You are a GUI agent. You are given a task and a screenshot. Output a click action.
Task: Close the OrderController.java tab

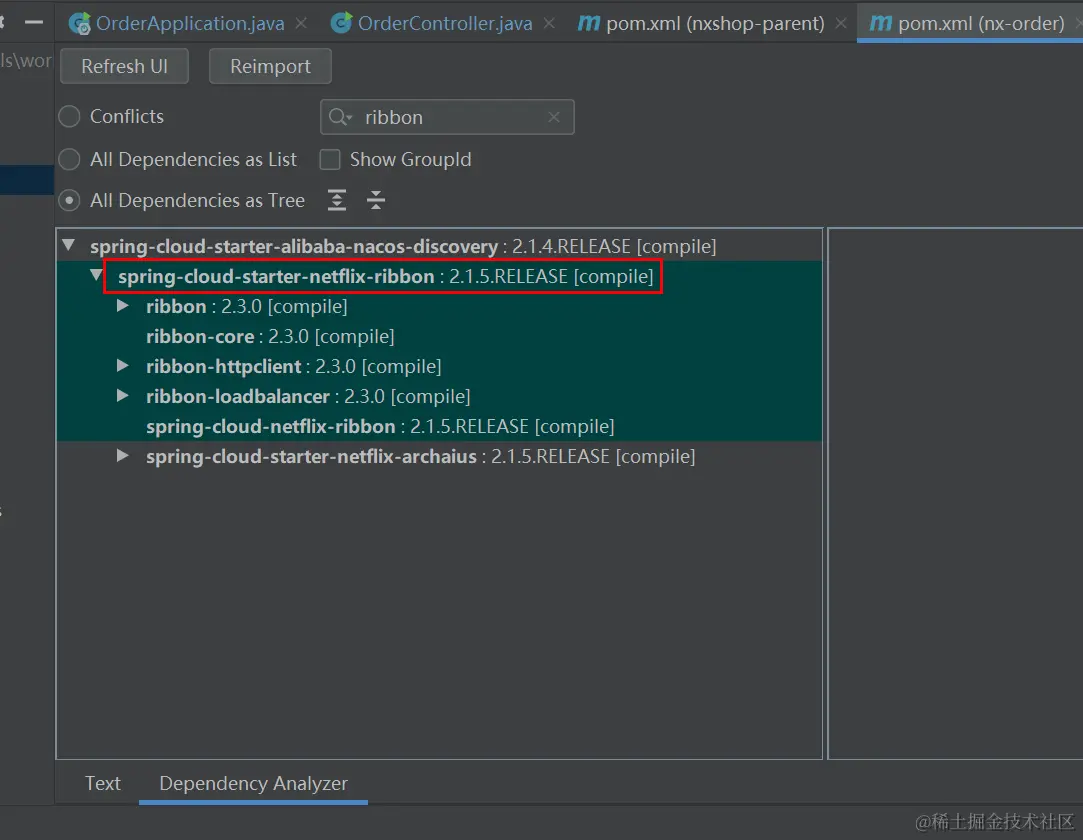click(x=549, y=23)
